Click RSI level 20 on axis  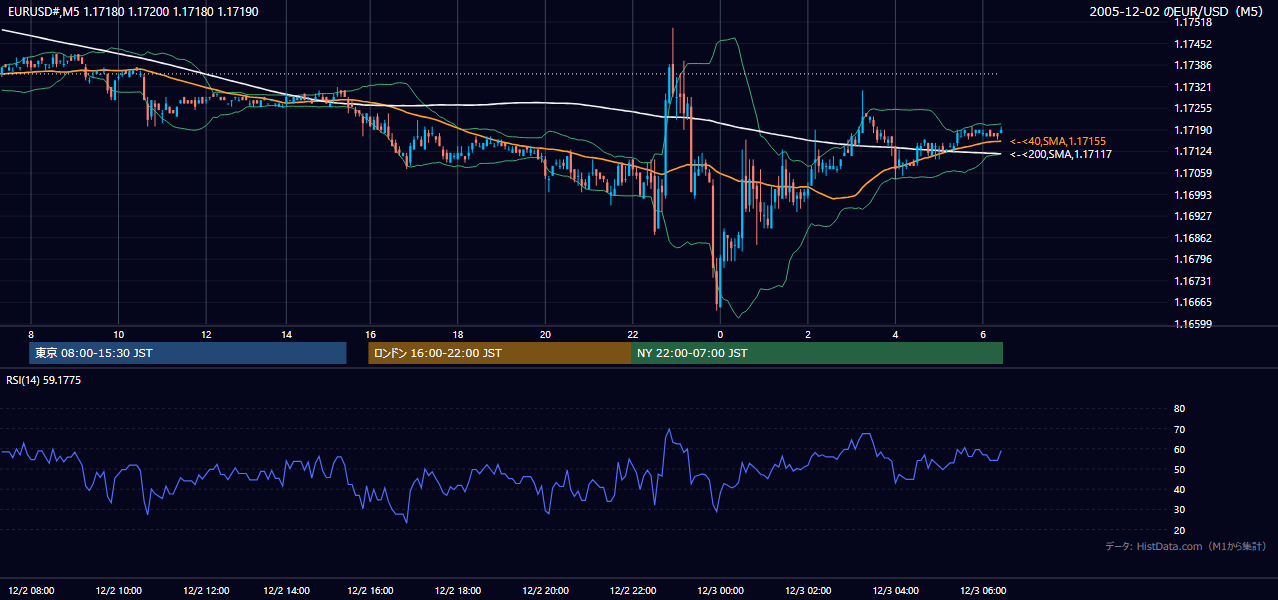tap(1179, 530)
